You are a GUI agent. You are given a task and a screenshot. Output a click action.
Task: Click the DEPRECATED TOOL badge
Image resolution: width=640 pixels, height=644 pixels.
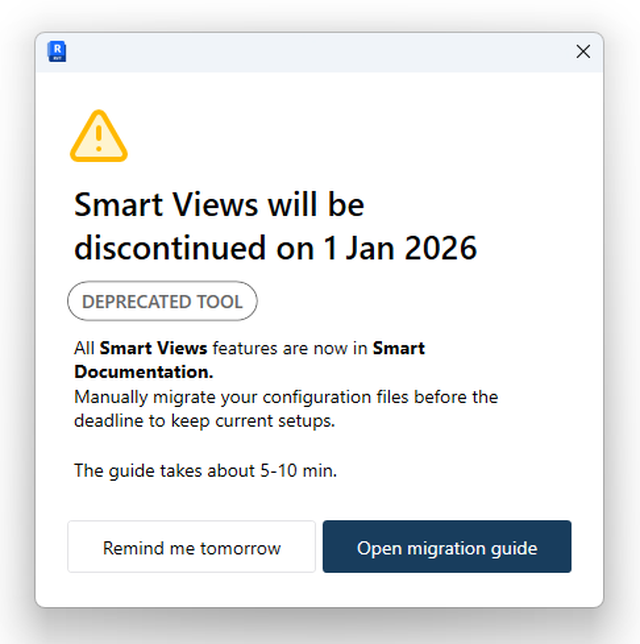coord(162,301)
